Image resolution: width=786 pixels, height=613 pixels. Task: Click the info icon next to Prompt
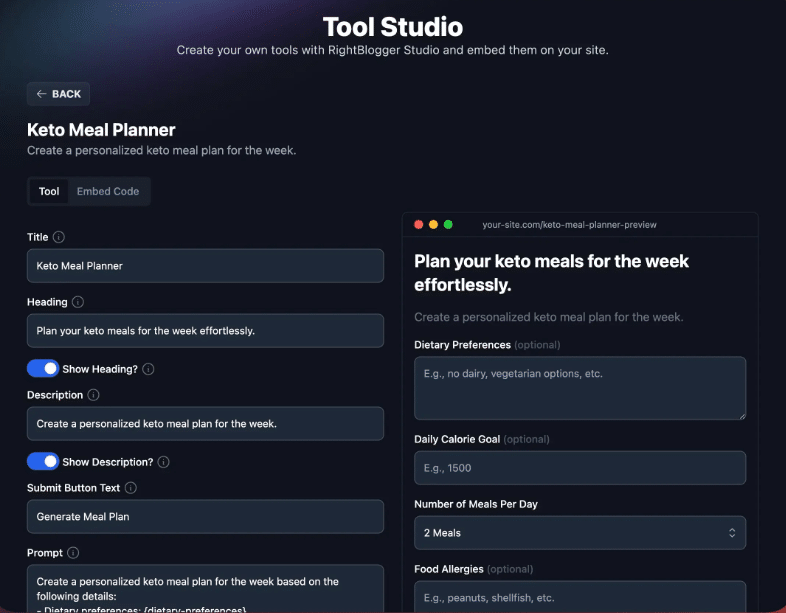point(73,553)
